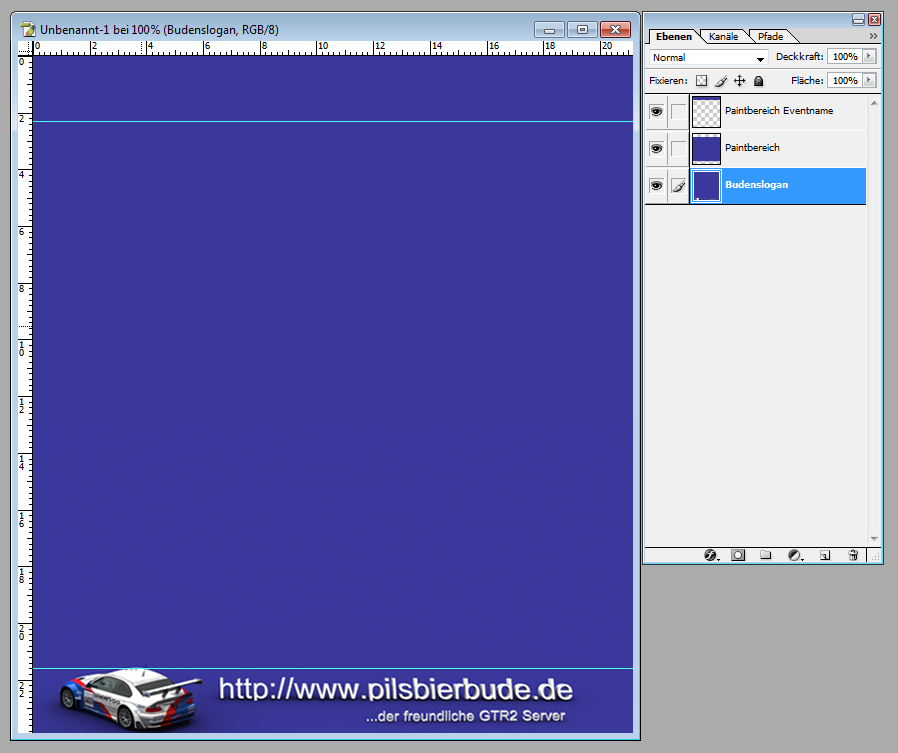Add a layer mask to Budenslogan
This screenshot has width=898, height=753.
coord(738,555)
